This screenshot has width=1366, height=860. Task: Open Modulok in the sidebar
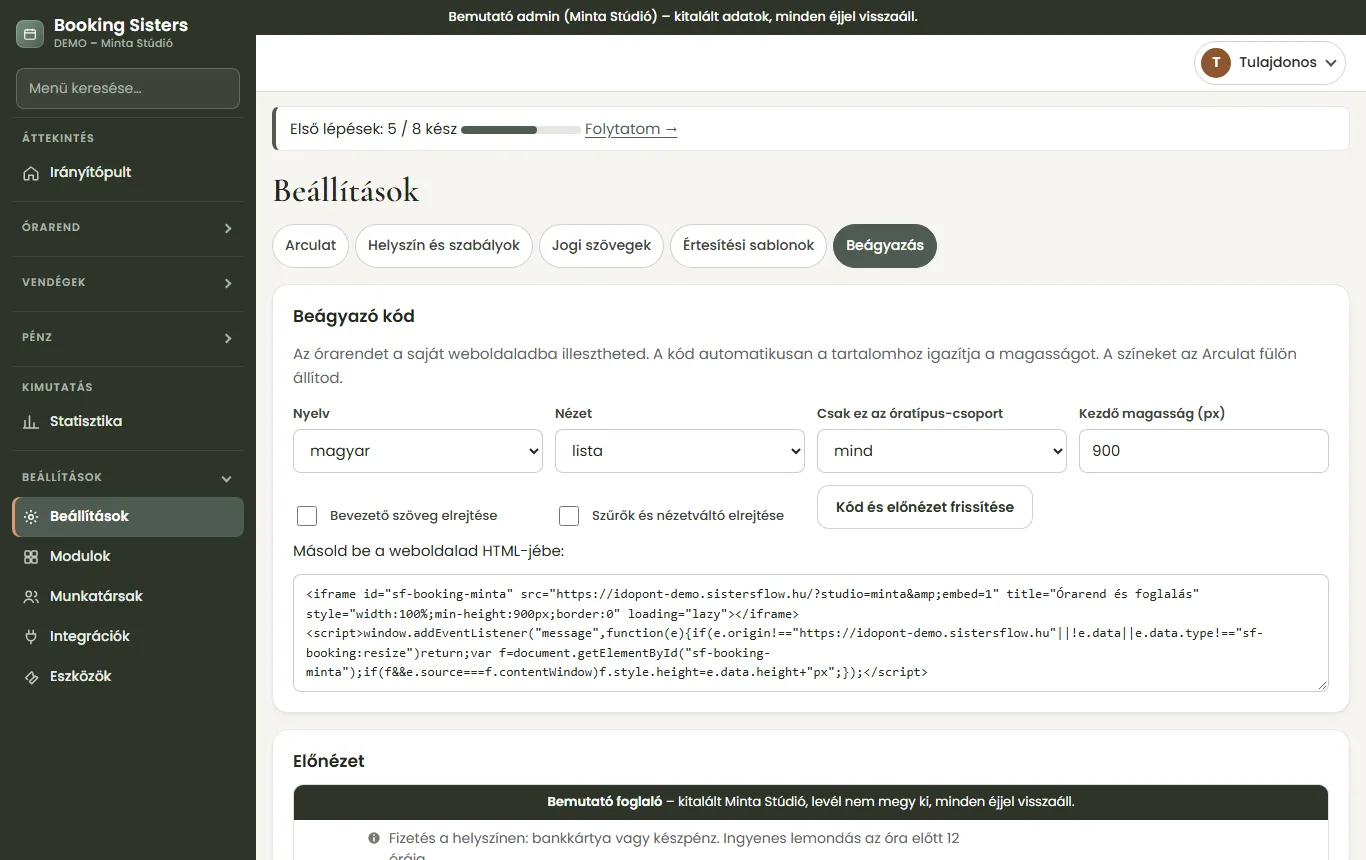(128, 557)
